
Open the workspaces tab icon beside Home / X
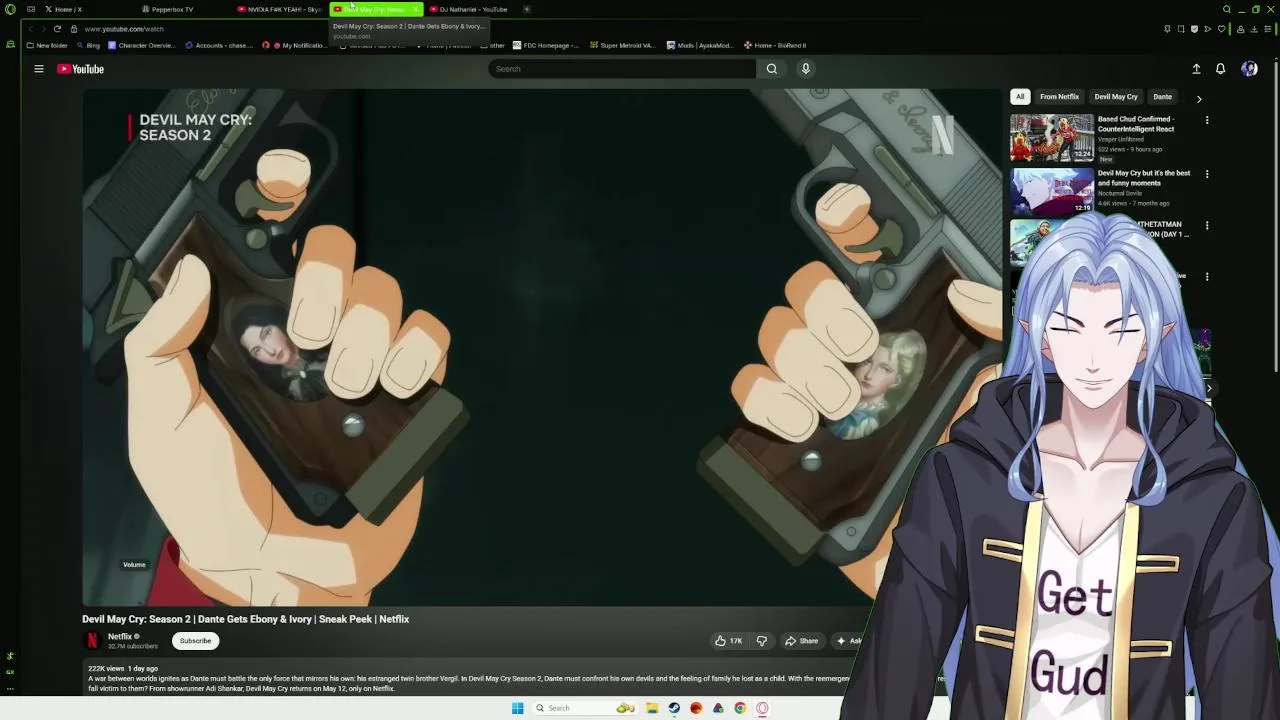click(x=31, y=9)
